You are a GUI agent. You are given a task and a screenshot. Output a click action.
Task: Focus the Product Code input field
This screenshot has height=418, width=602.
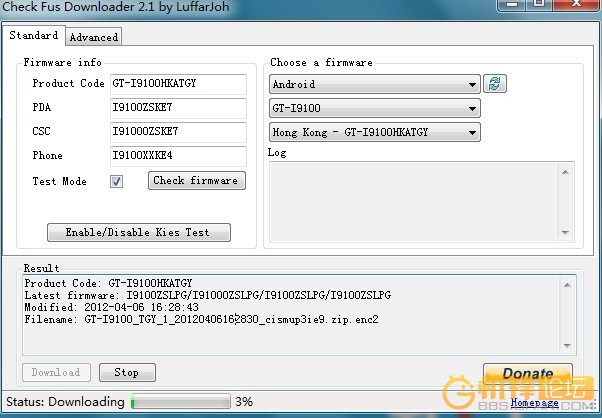click(178, 84)
